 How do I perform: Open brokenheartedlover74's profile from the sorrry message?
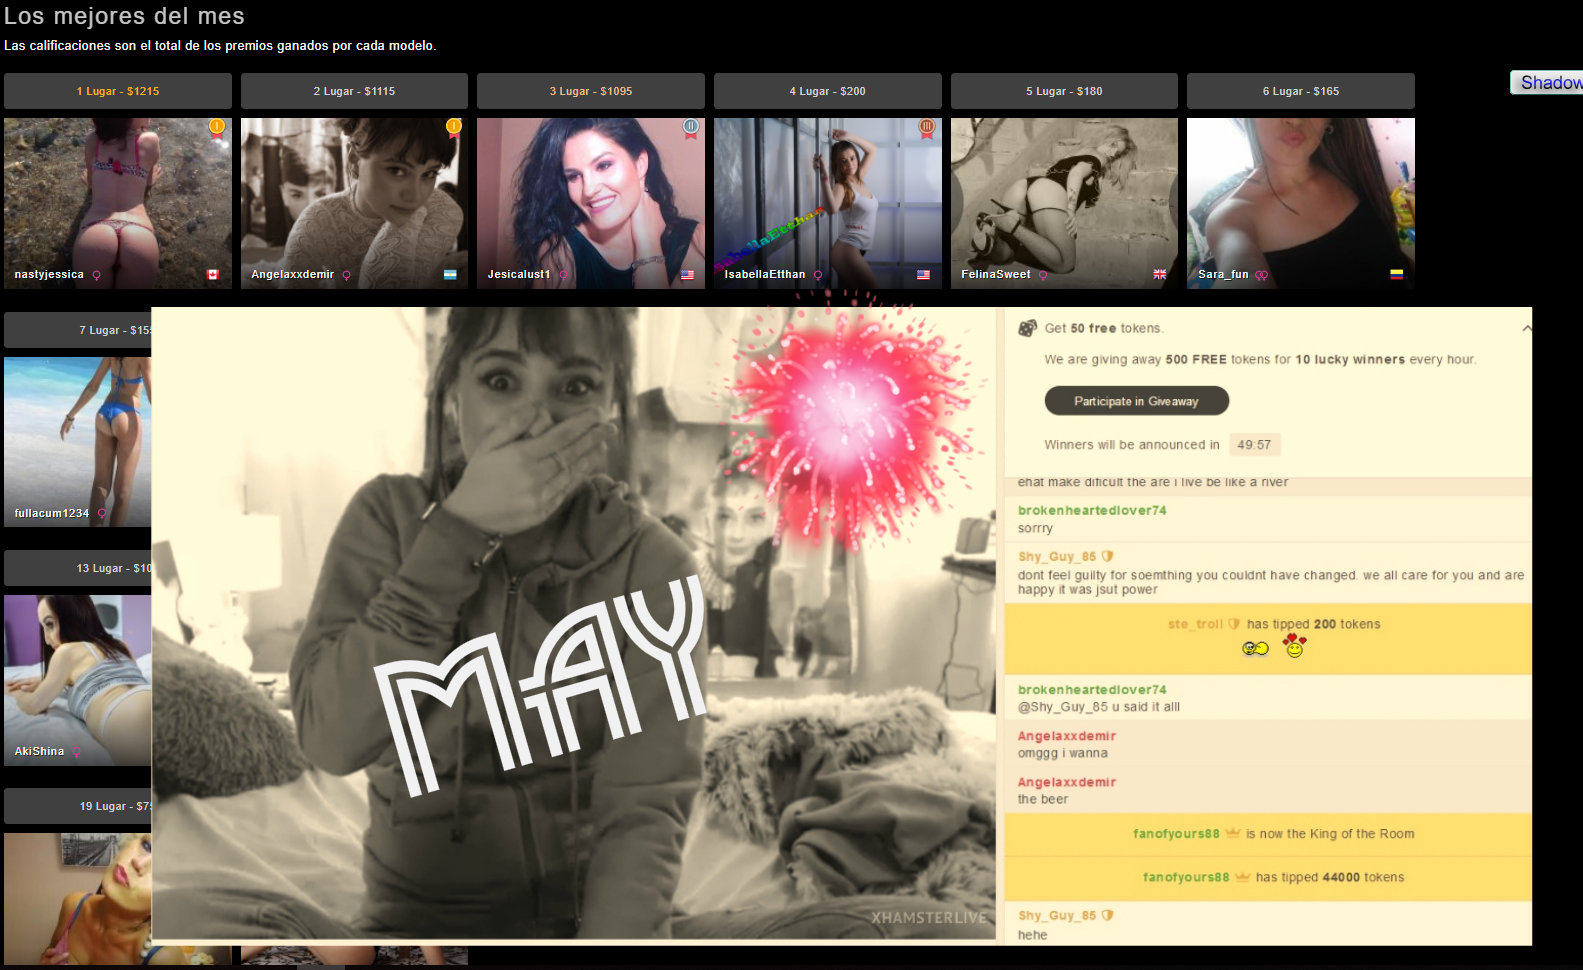tap(1091, 510)
